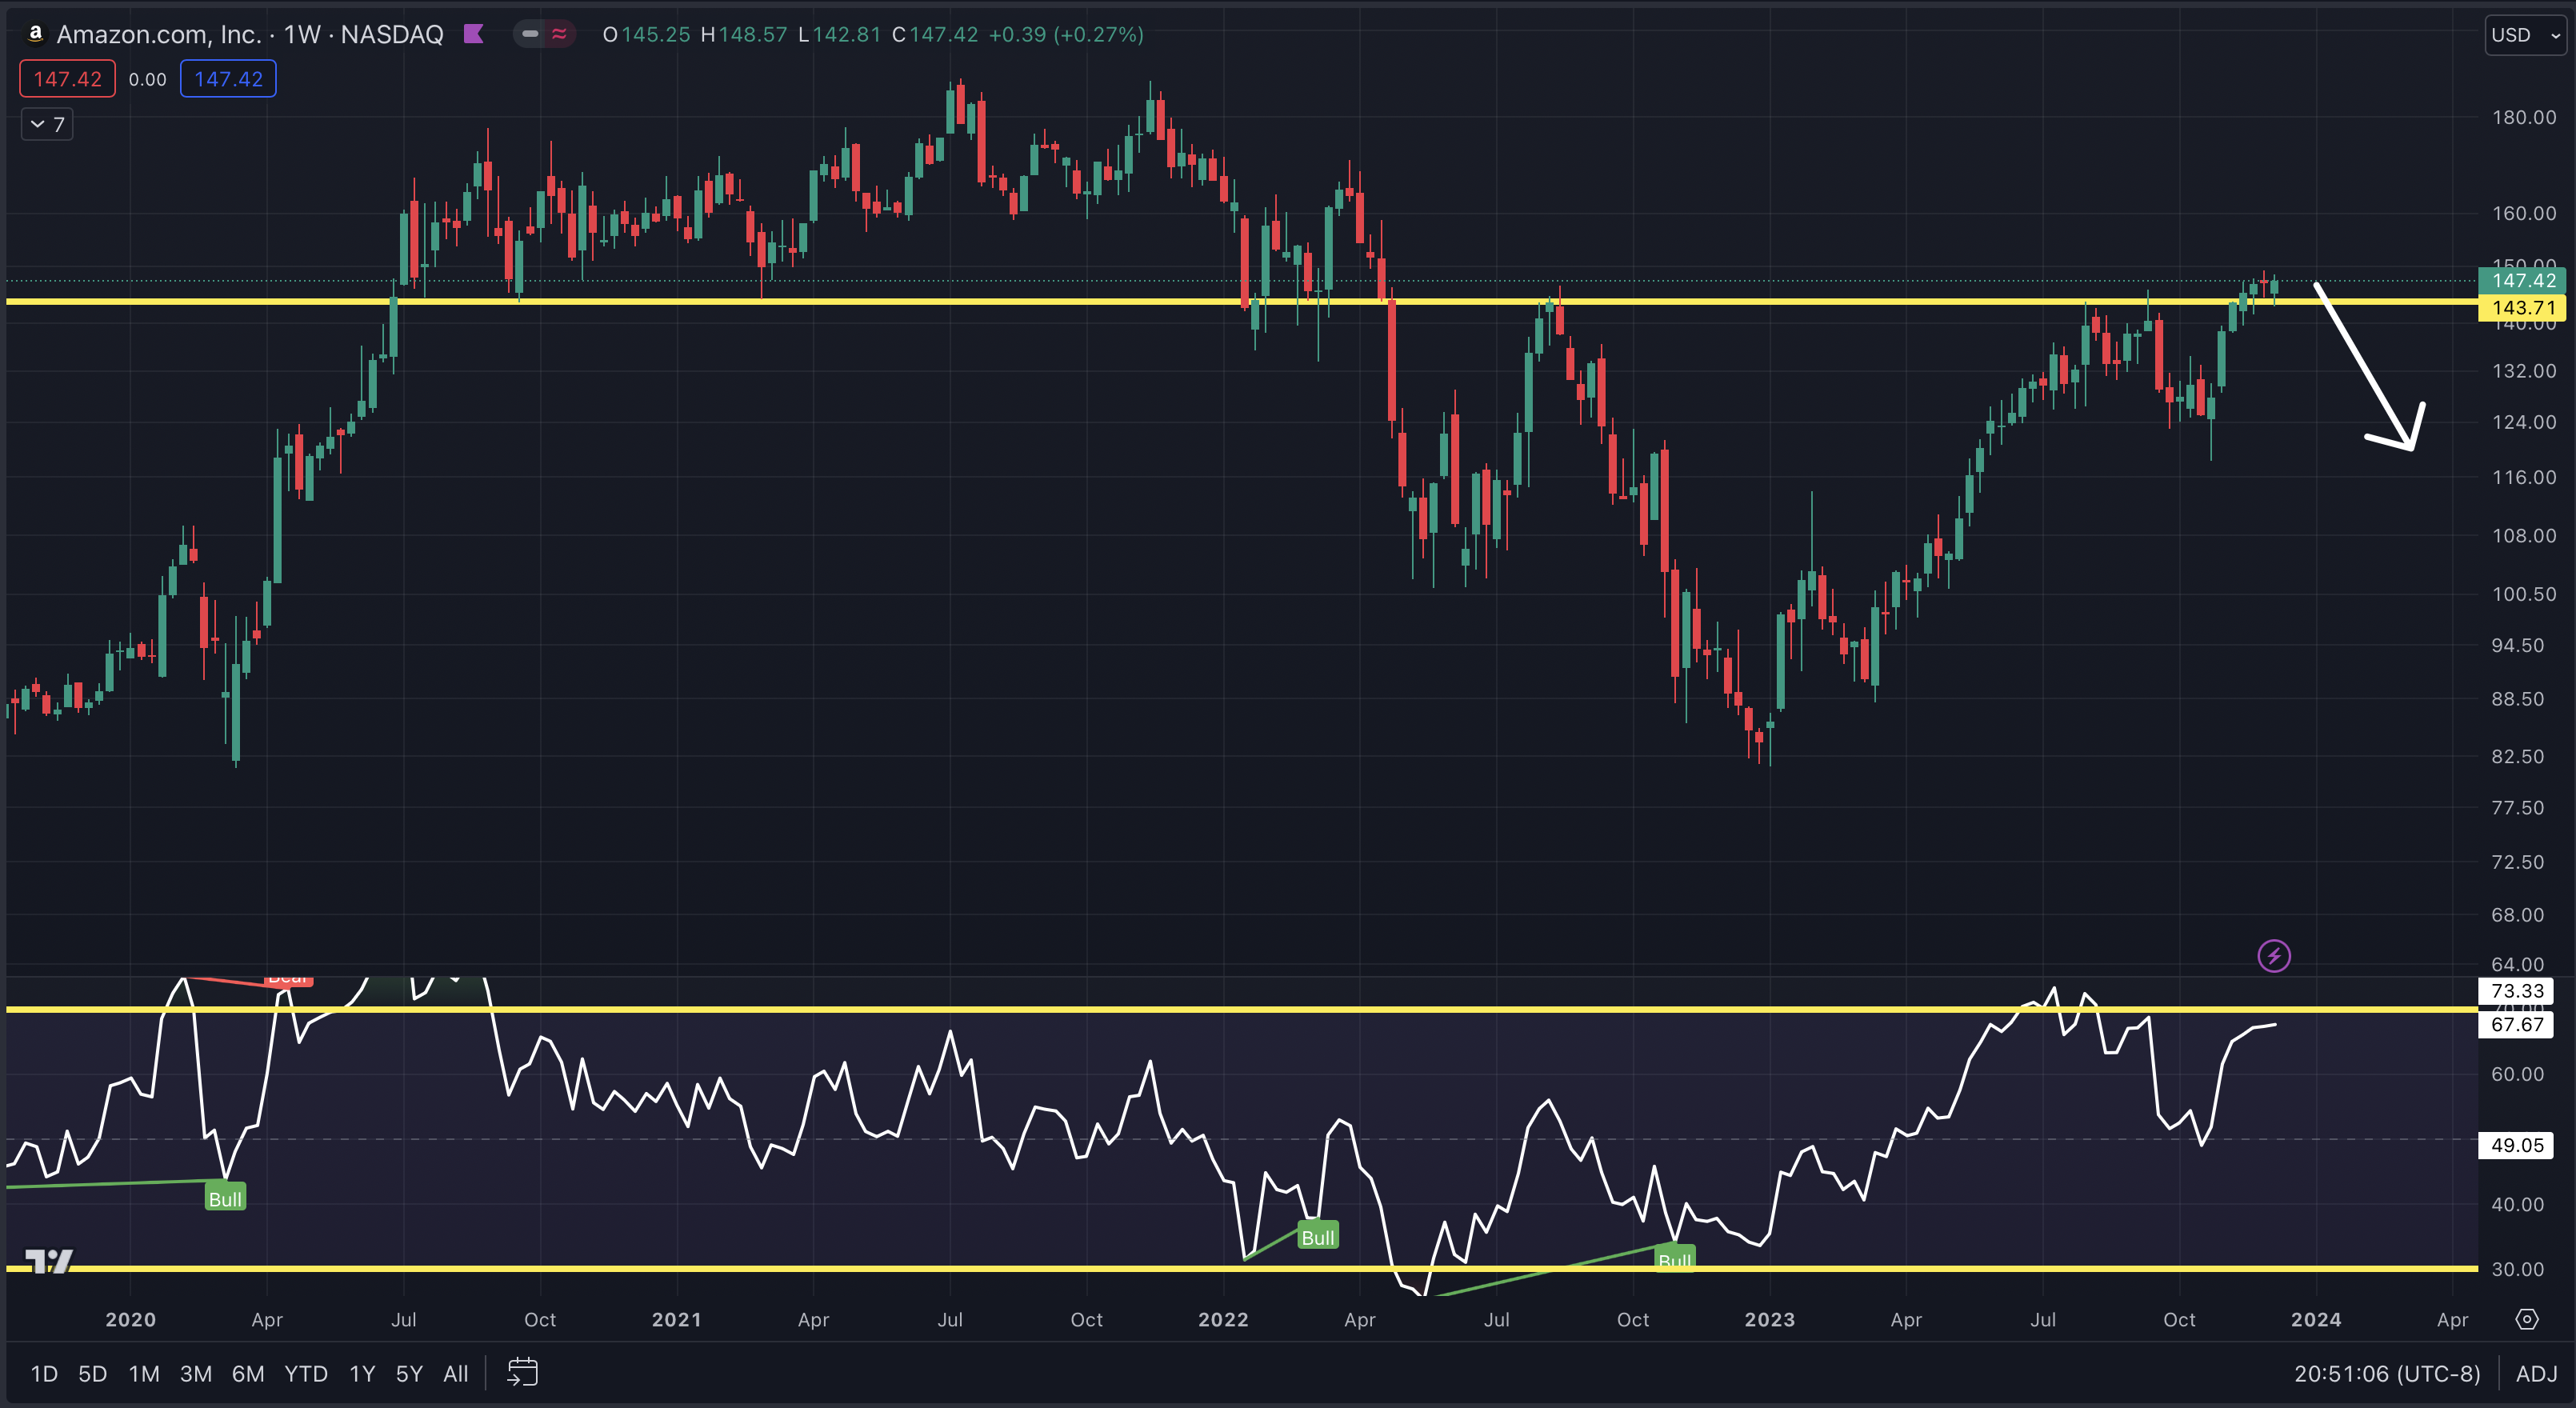The height and width of the screenshot is (1408, 2576).
Task: Click the blue 147.42 buy price box
Action: pyautogui.click(x=228, y=79)
